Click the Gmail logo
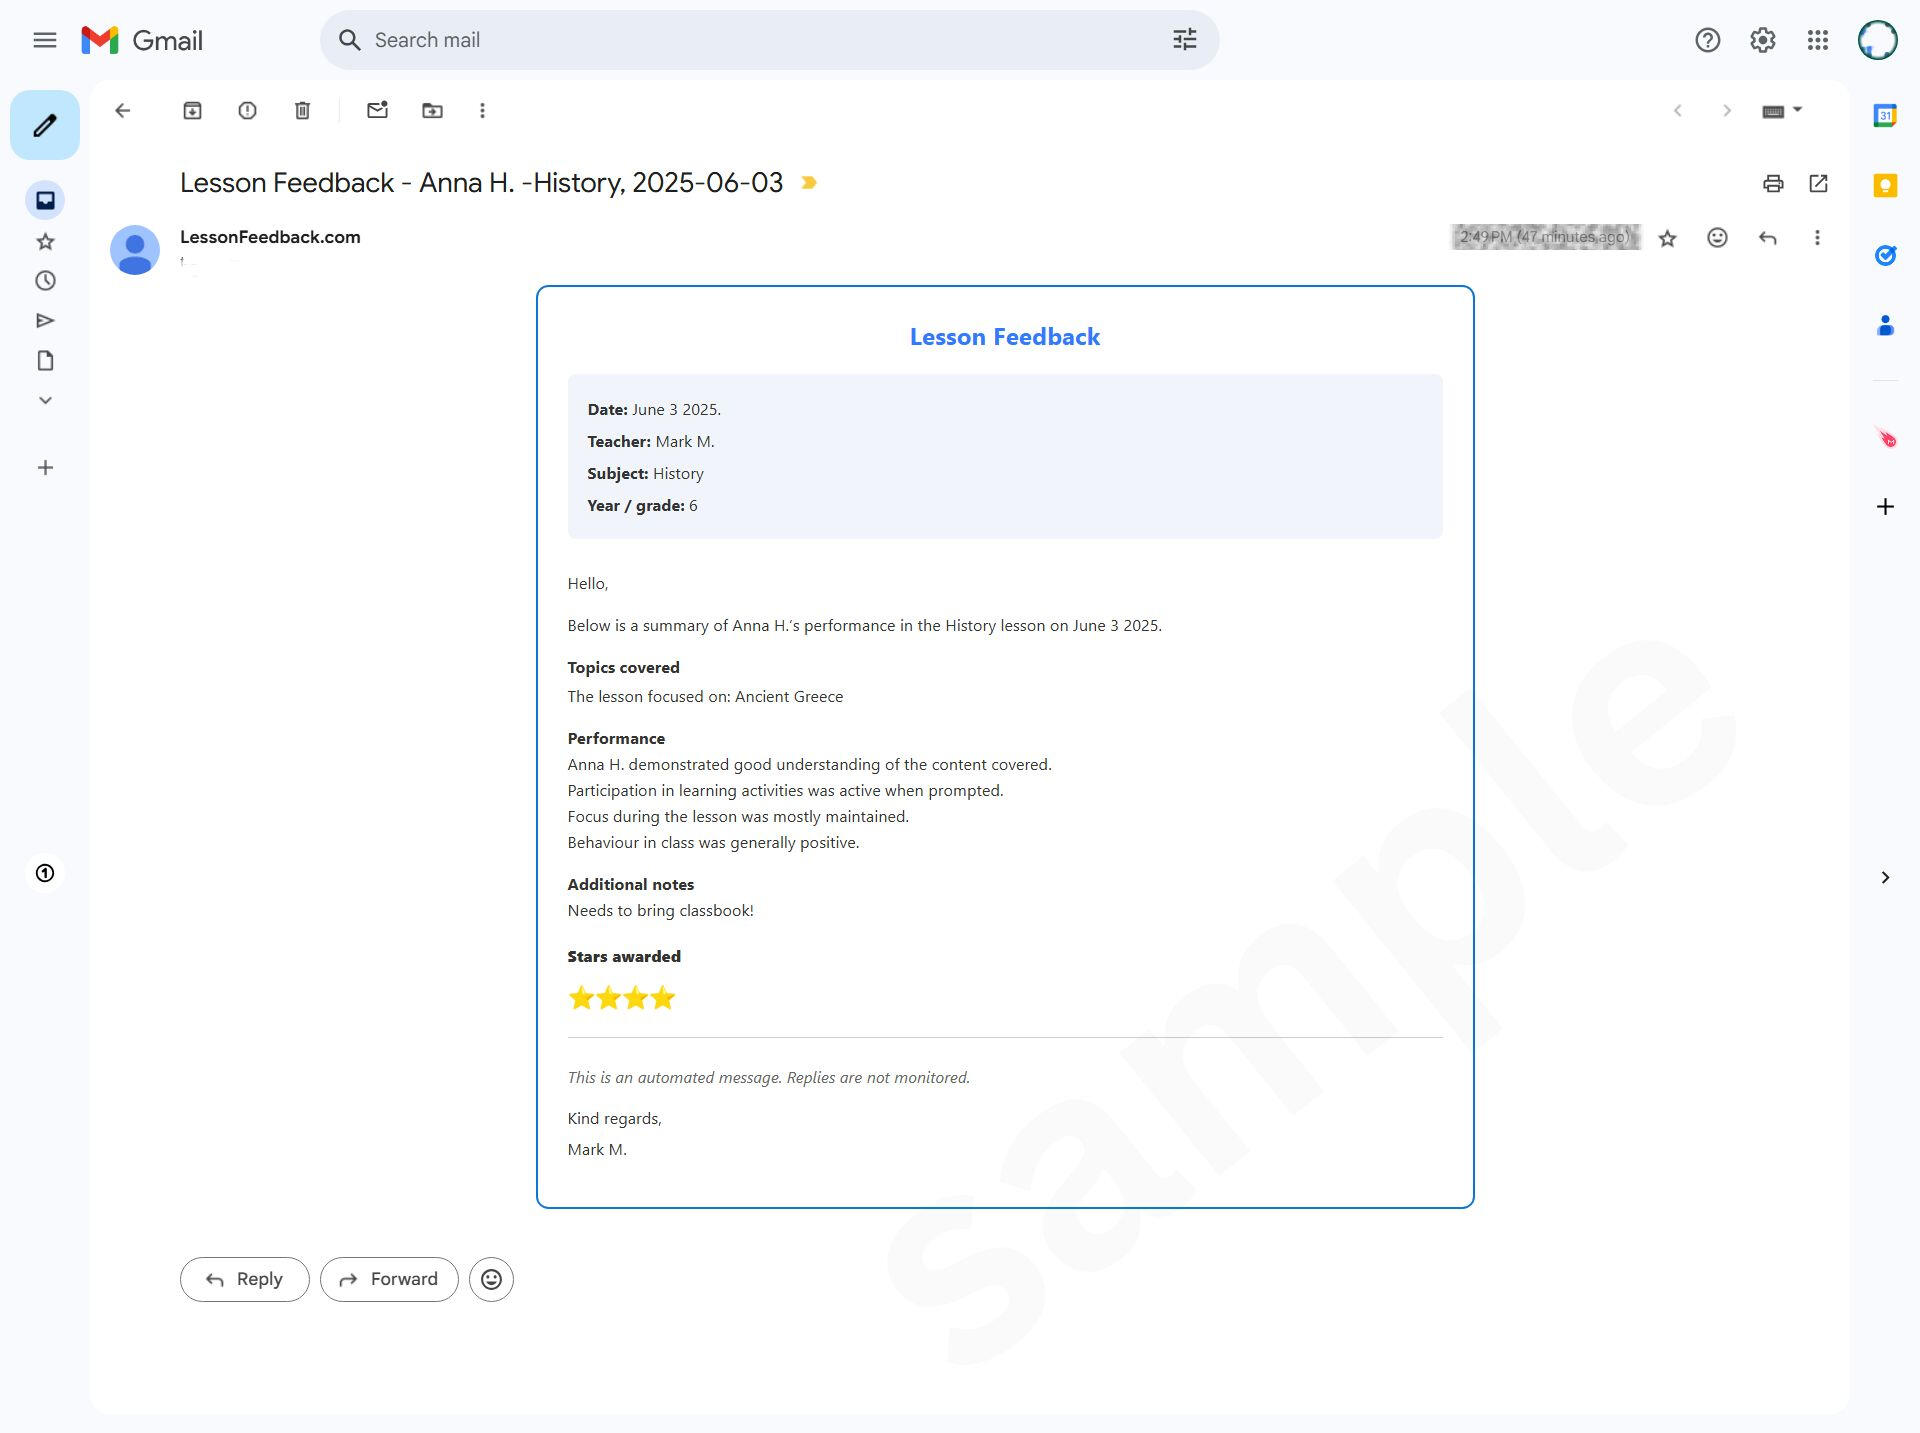This screenshot has width=1920, height=1433. tap(142, 40)
